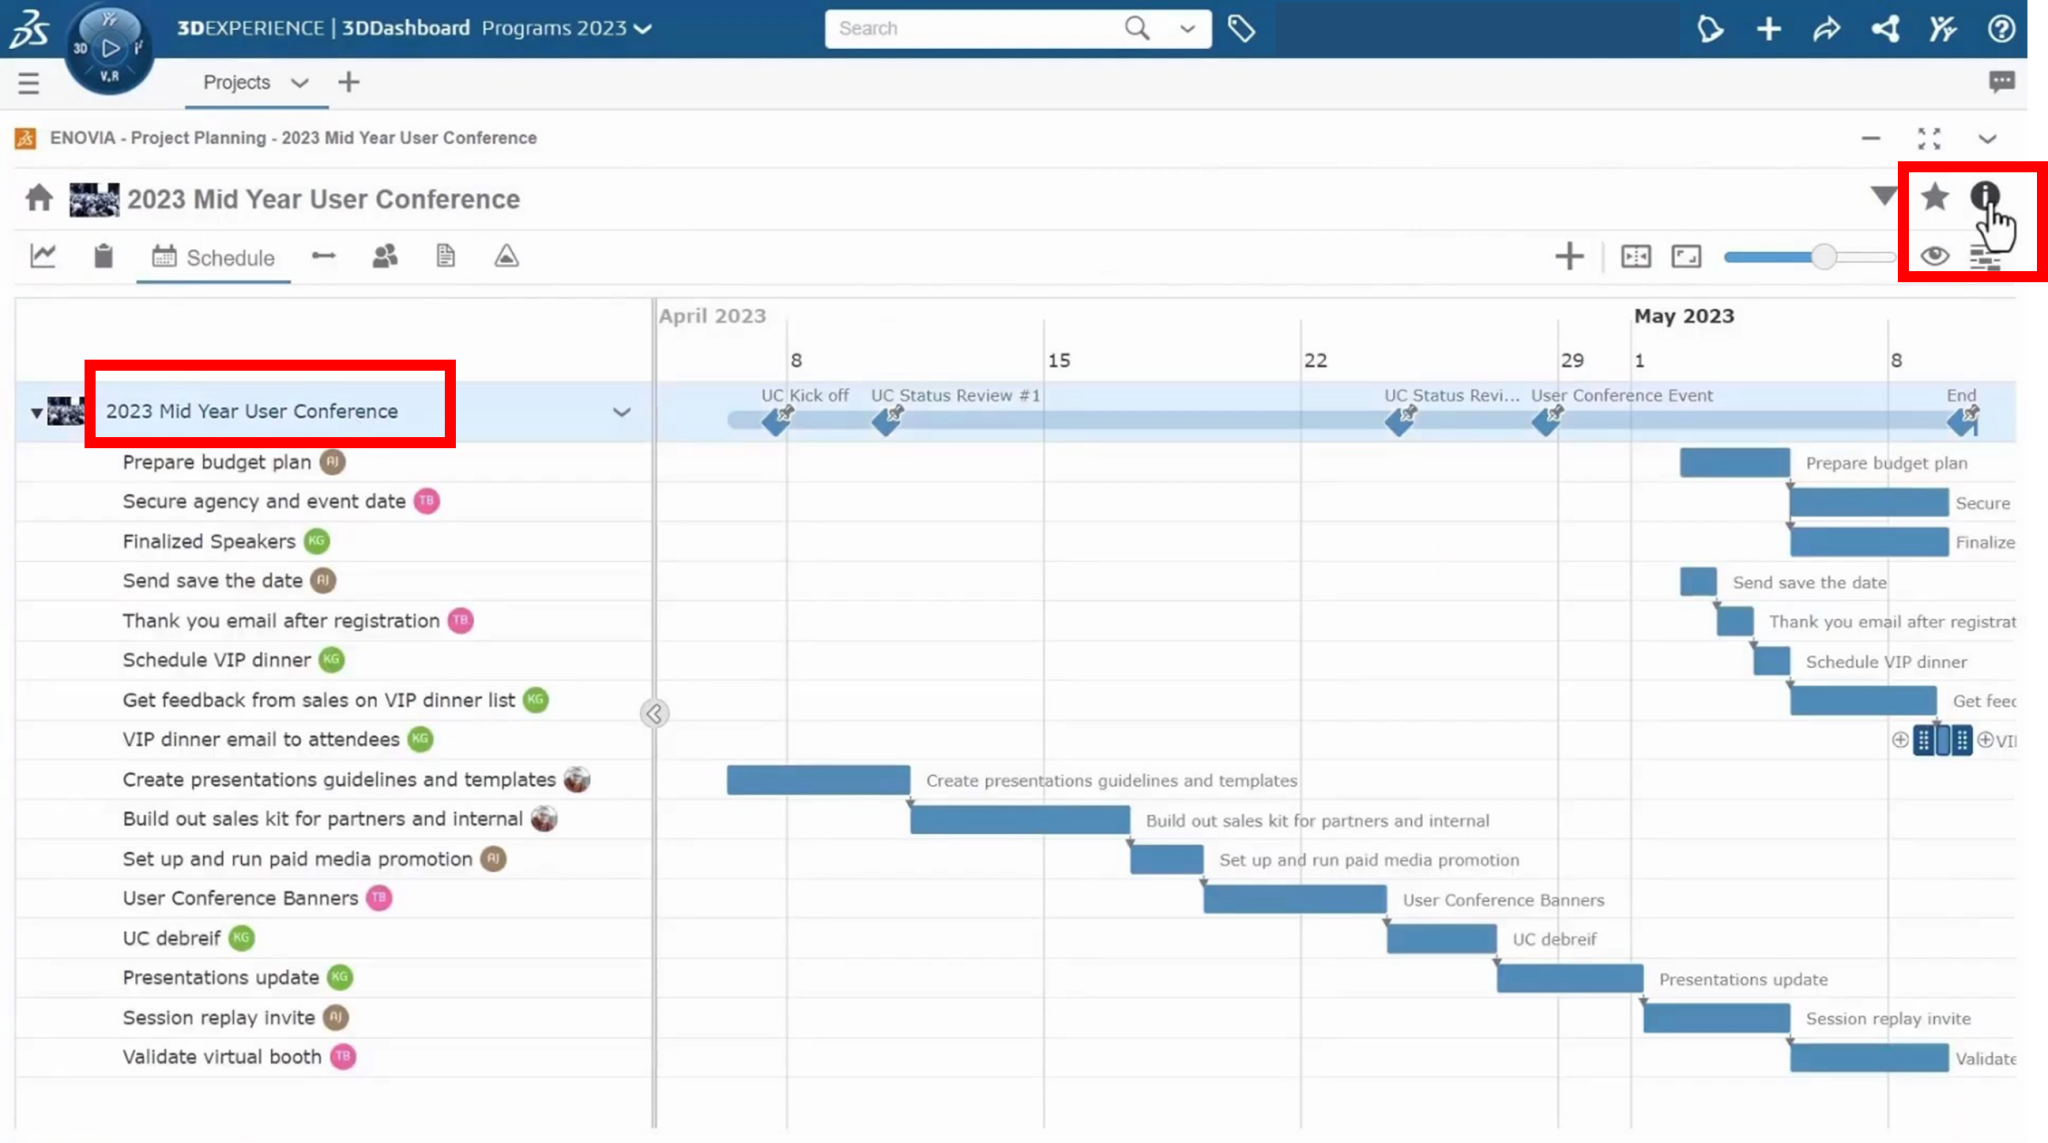Open the search scope arrow beside magnifier
Viewport: 2048px width, 1143px height.
point(1186,28)
